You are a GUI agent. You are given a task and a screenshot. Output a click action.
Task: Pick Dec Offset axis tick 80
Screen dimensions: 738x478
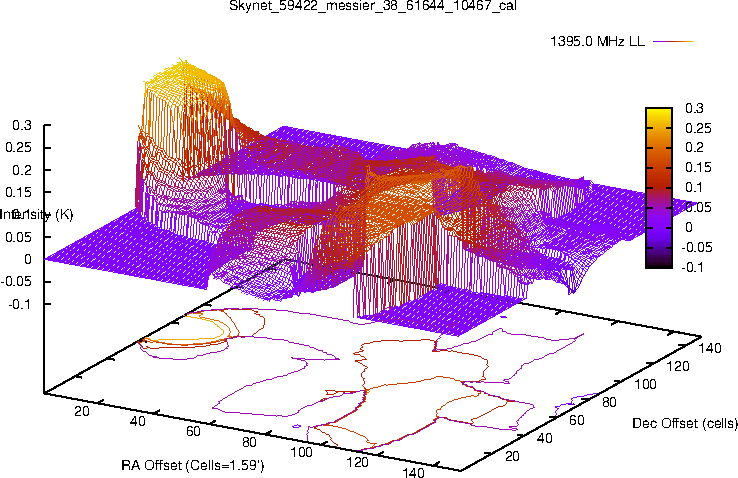[609, 402]
